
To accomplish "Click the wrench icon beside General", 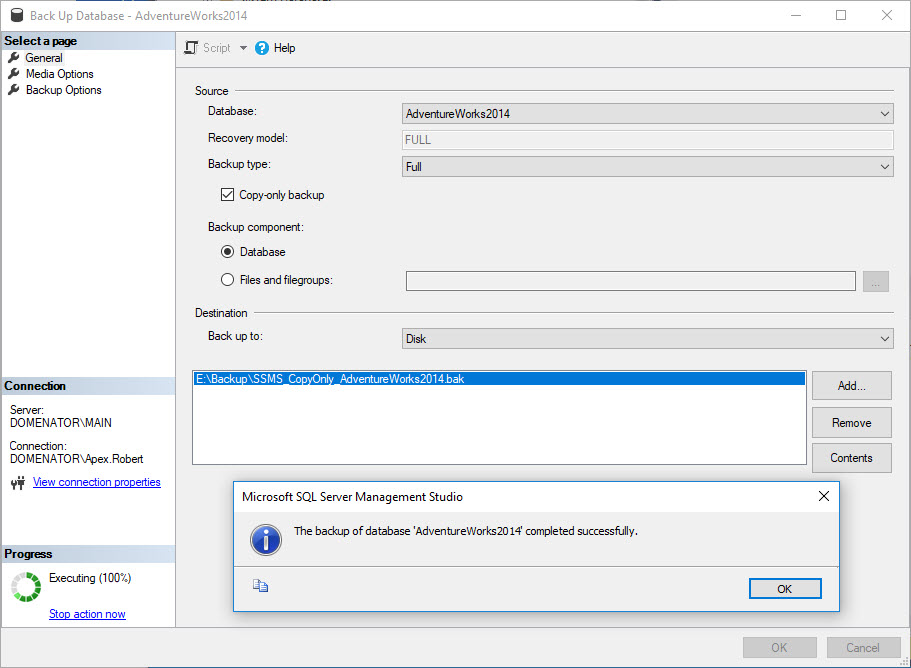I will [x=14, y=58].
